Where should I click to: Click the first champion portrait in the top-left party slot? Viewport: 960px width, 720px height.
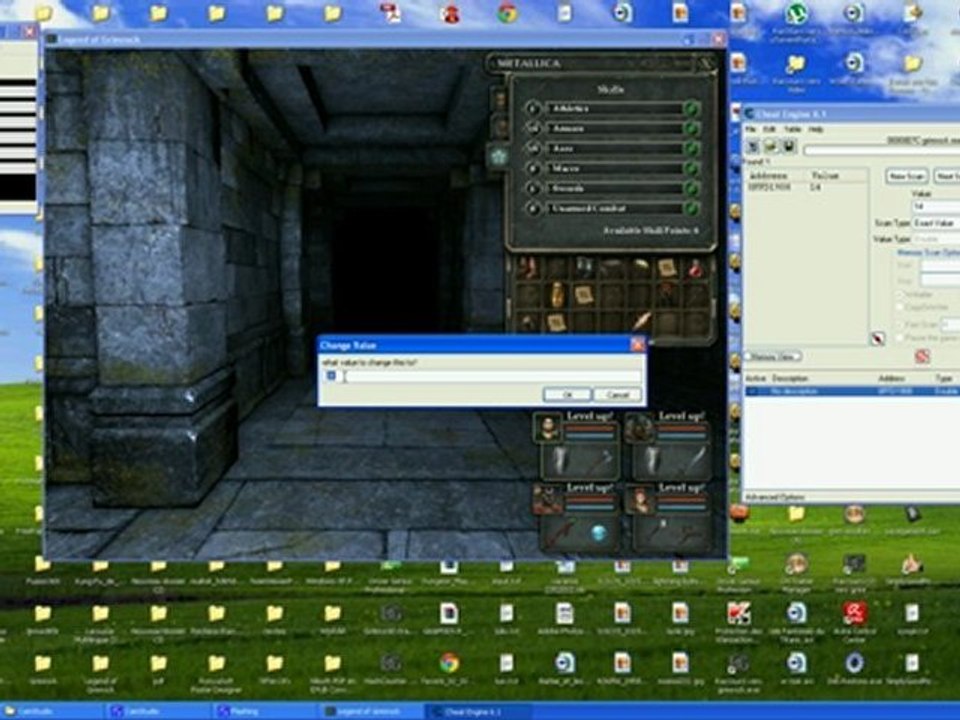548,427
